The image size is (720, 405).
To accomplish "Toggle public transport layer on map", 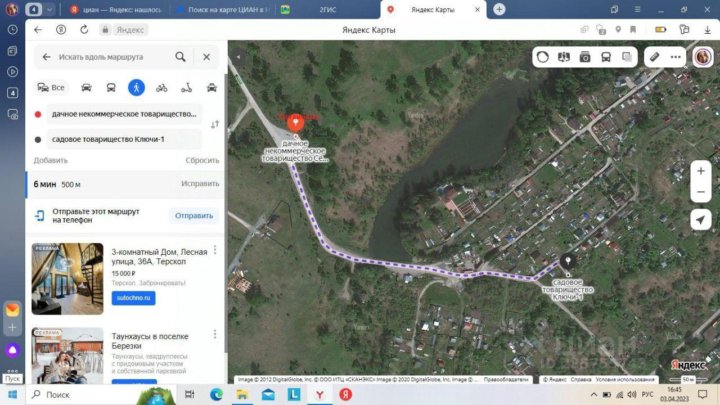I will pyautogui.click(x=606, y=57).
